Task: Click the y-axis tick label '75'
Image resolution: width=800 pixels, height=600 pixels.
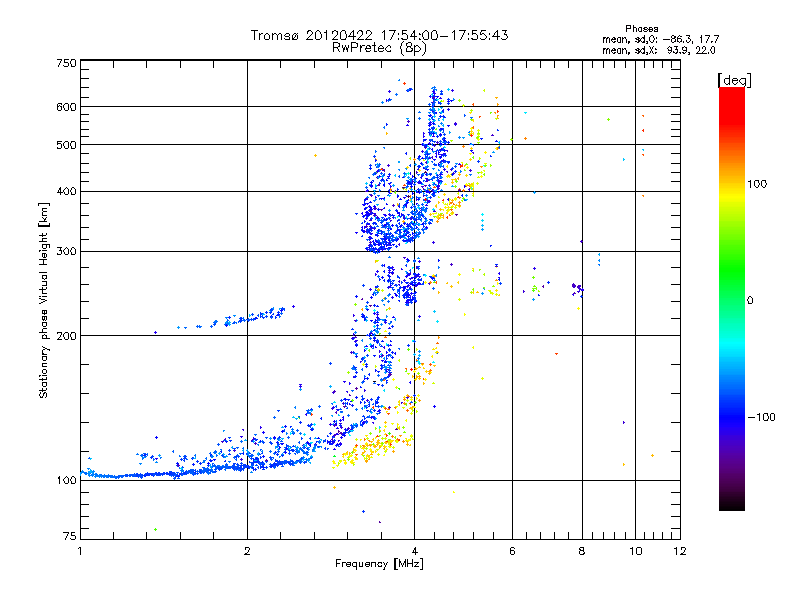Action: [70, 536]
